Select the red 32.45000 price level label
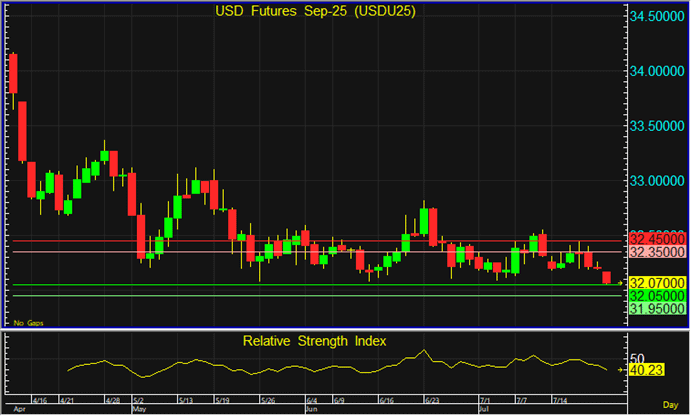The height and width of the screenshot is (416, 691). [657, 240]
